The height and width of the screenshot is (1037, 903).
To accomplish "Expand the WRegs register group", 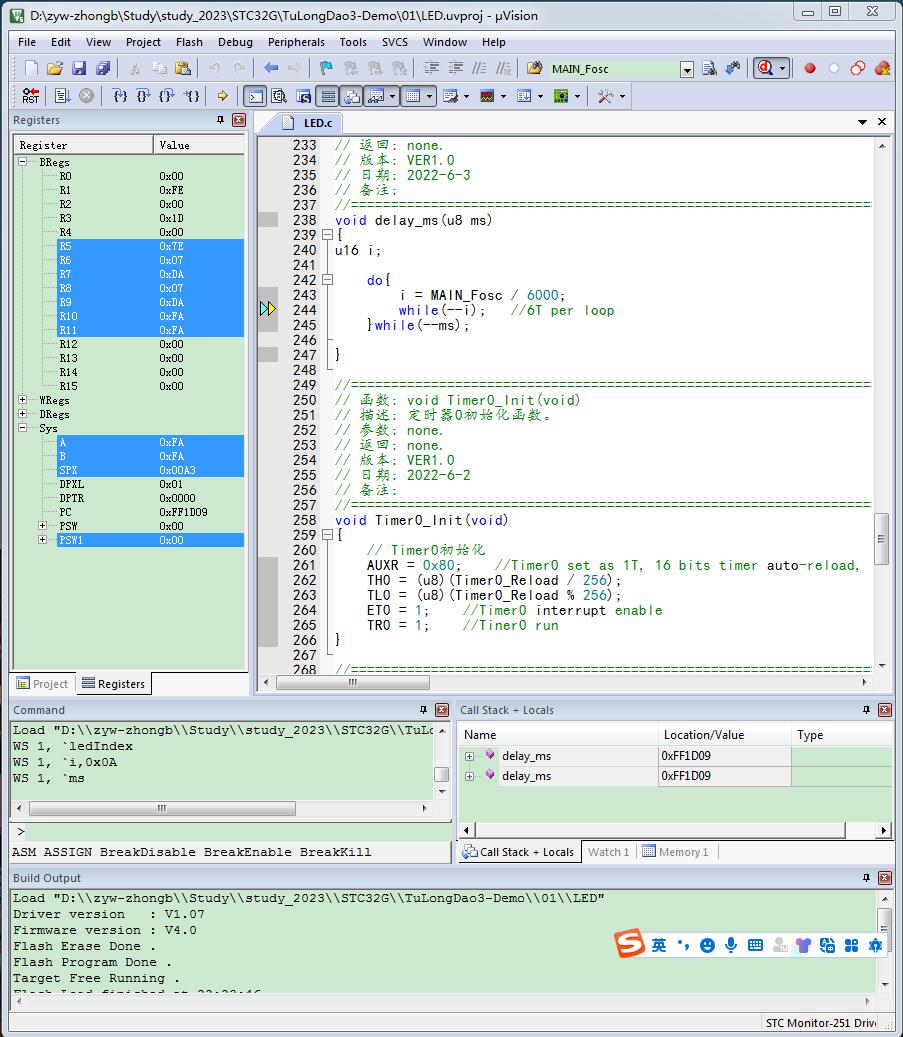I will [x=22, y=399].
